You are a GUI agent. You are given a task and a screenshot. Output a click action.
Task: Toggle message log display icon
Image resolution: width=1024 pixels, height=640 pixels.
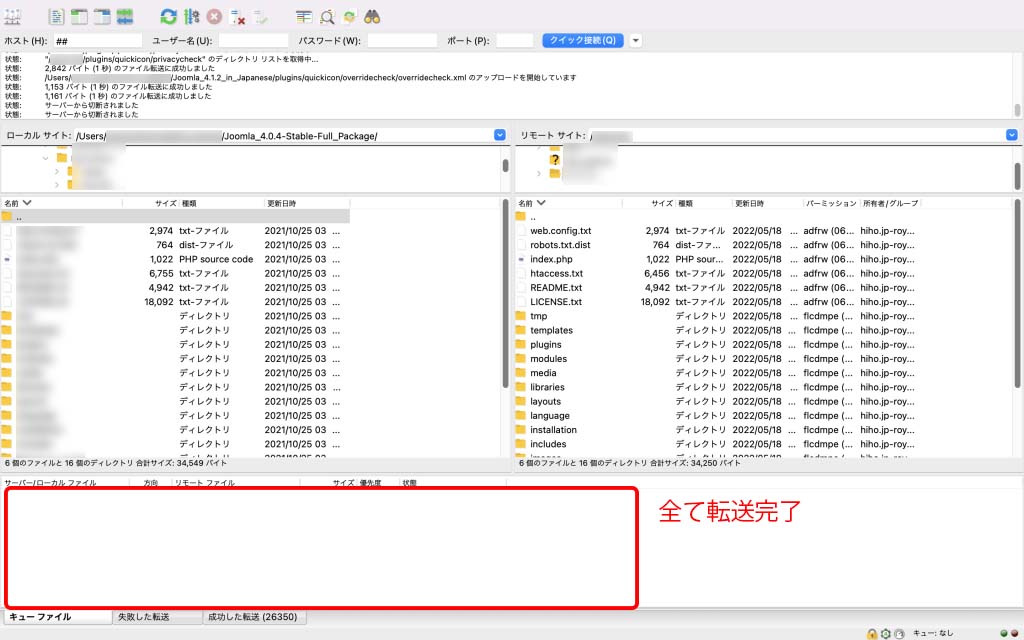pos(57,17)
